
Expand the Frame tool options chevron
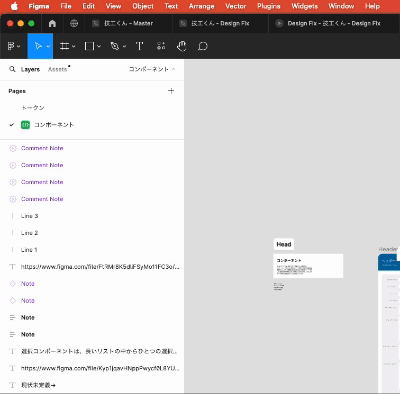[74, 46]
